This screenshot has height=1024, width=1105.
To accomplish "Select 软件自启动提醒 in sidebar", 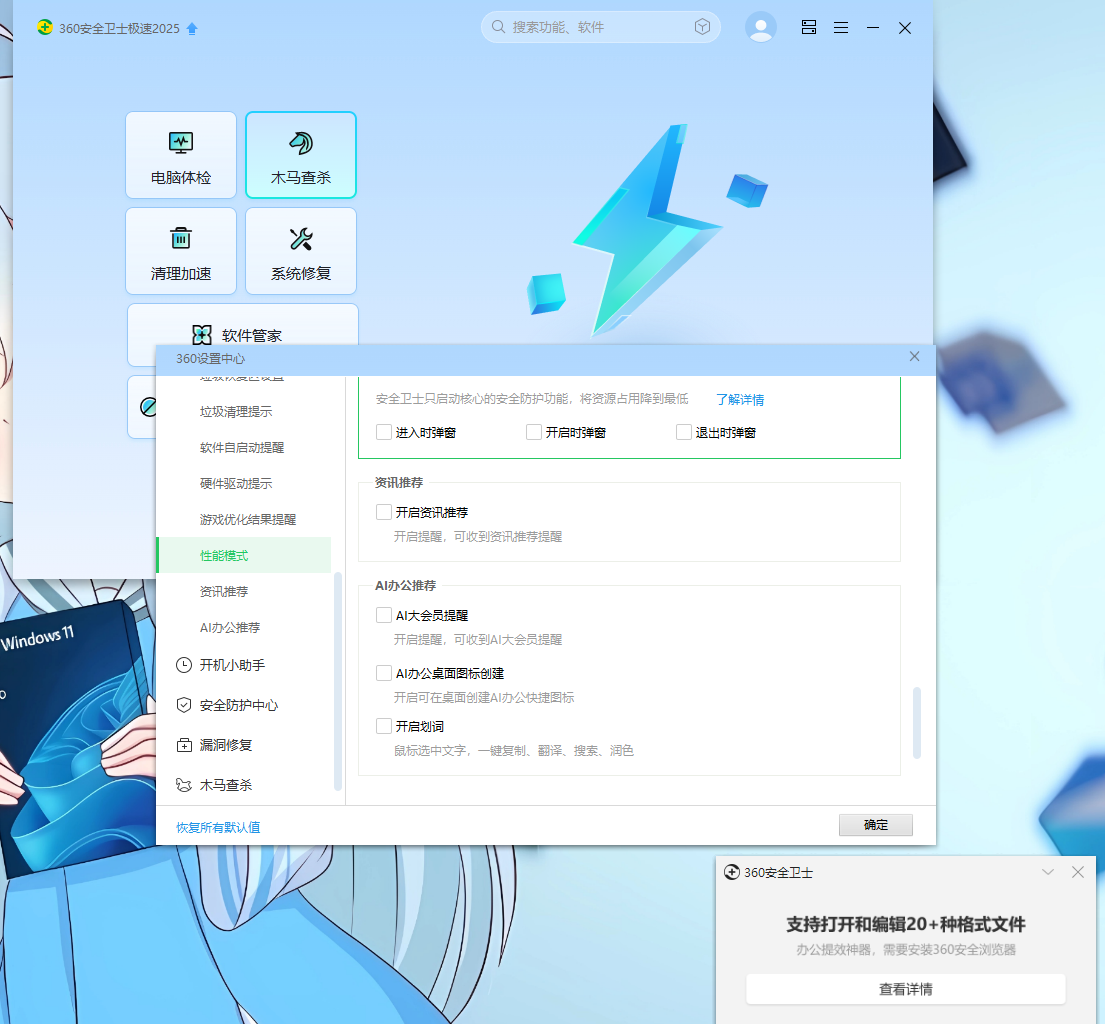I will point(244,448).
